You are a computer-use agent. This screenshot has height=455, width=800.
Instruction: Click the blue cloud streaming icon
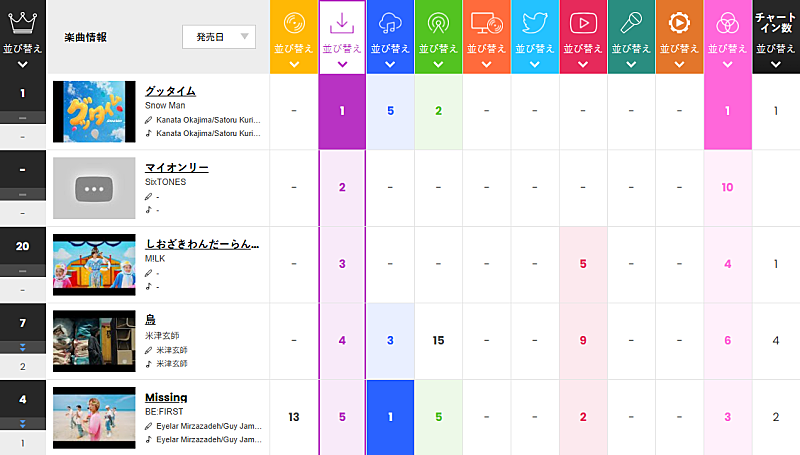390,23
